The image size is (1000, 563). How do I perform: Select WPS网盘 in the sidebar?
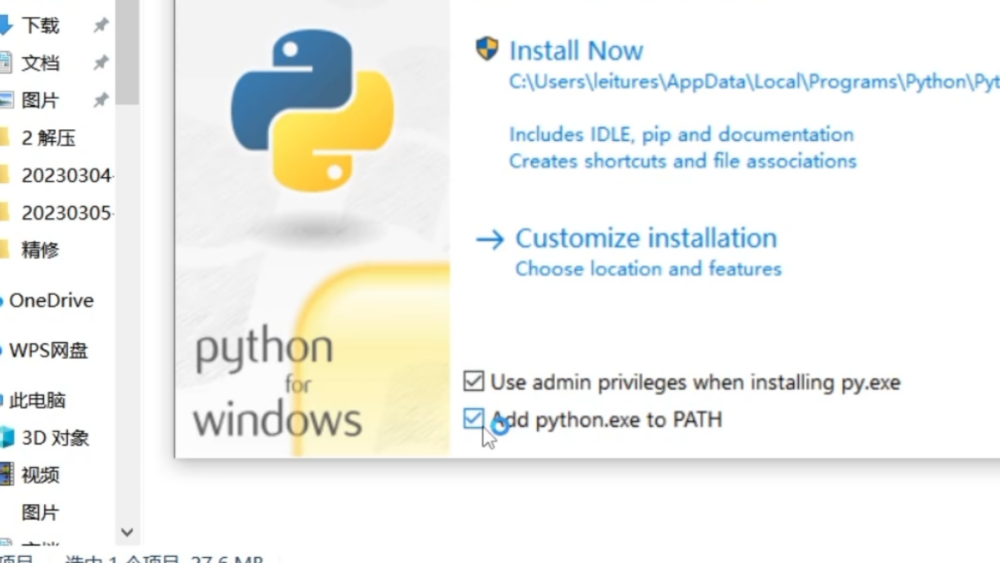pyautogui.click(x=48, y=350)
